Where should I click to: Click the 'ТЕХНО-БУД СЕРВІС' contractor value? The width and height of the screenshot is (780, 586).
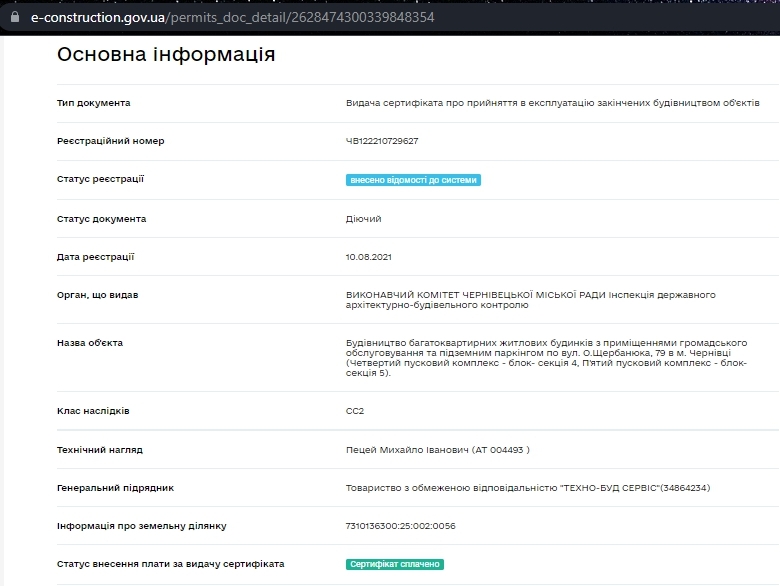pos(528,488)
